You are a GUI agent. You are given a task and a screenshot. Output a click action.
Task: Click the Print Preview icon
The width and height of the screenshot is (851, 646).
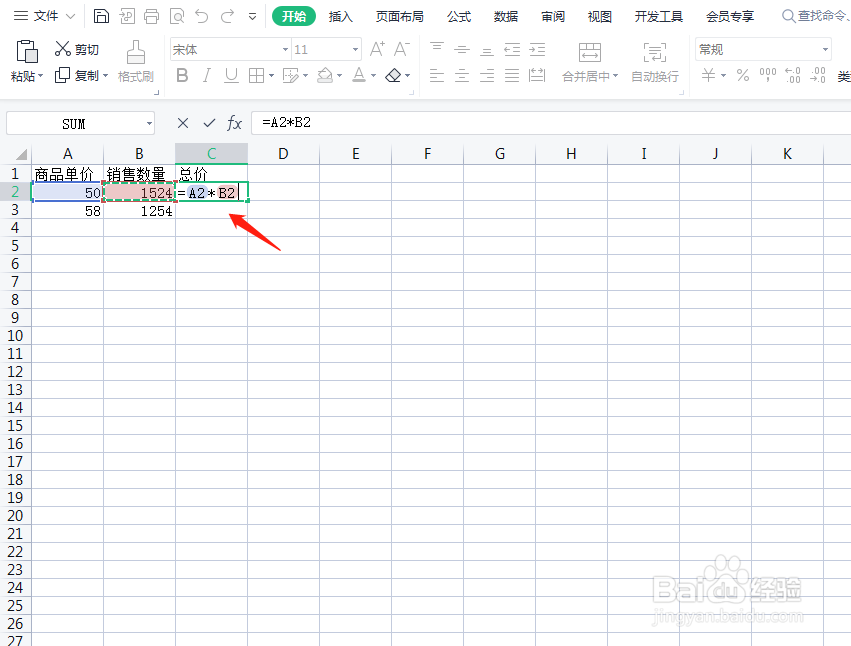(x=177, y=16)
